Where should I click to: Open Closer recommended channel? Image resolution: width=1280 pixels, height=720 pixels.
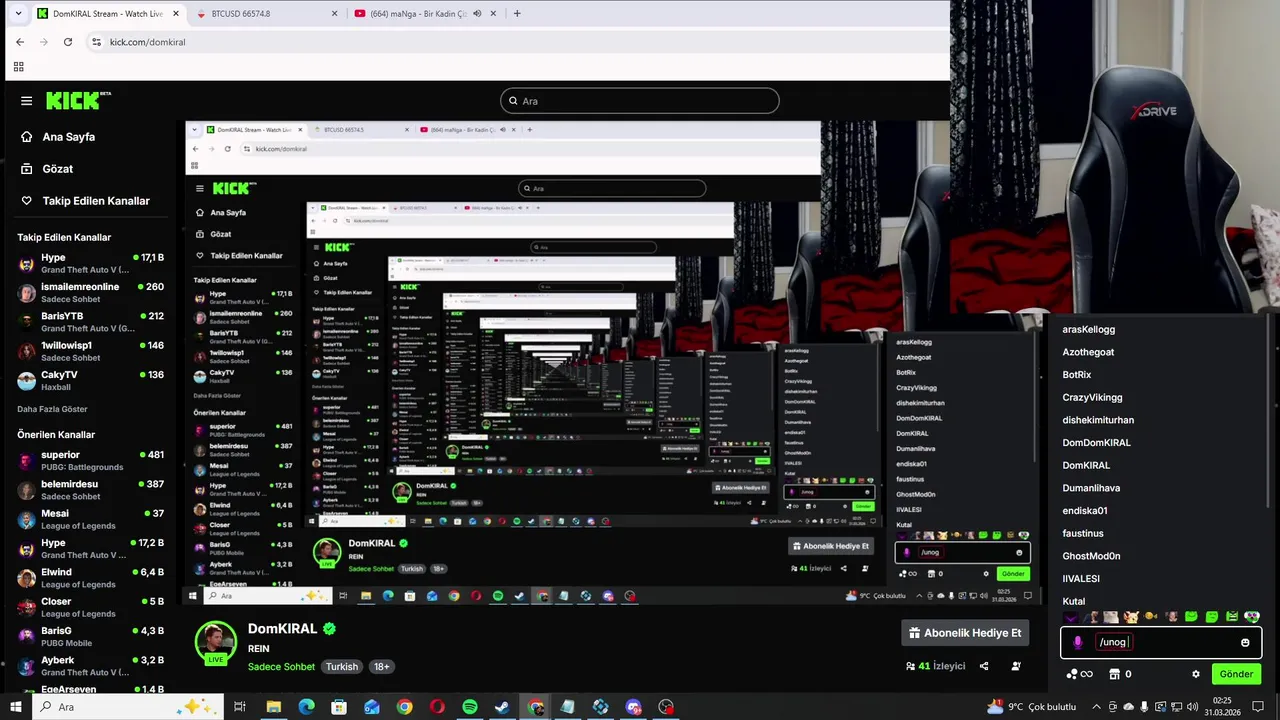[x=90, y=607]
